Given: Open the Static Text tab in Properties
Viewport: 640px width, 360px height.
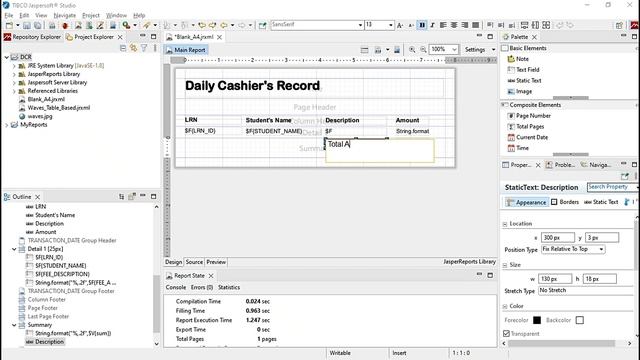Looking at the screenshot, I should pyautogui.click(x=601, y=202).
